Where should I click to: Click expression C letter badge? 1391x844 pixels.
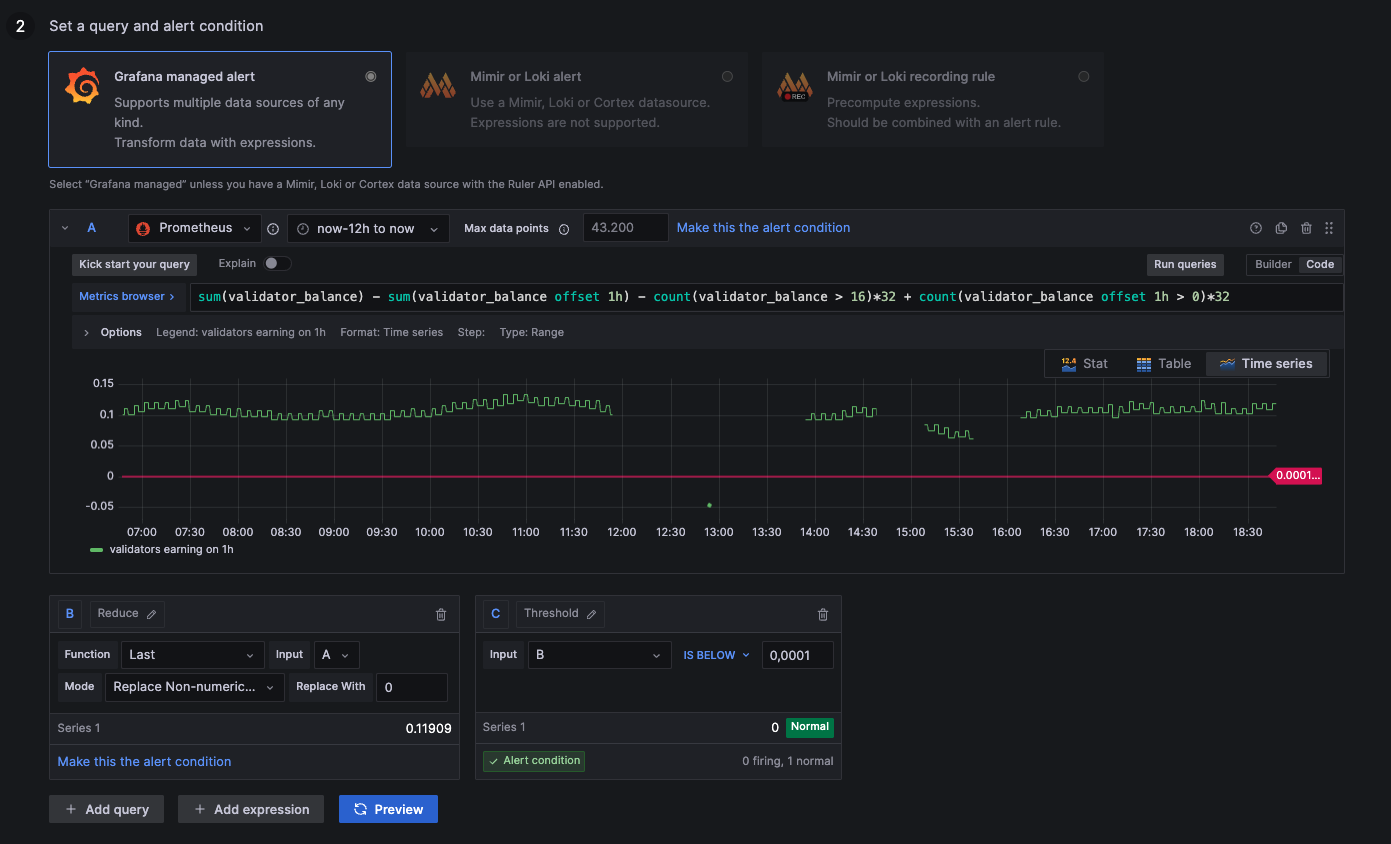click(496, 614)
